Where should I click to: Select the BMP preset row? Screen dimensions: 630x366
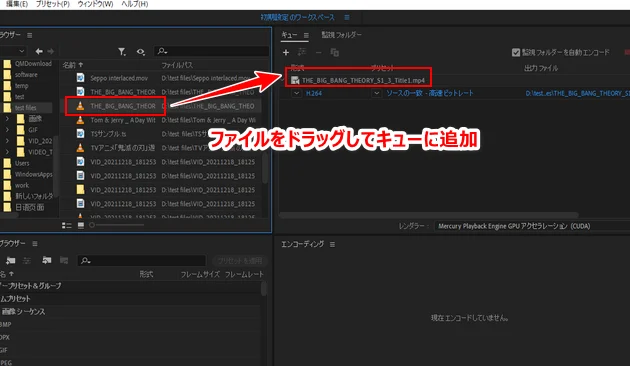coord(131,324)
